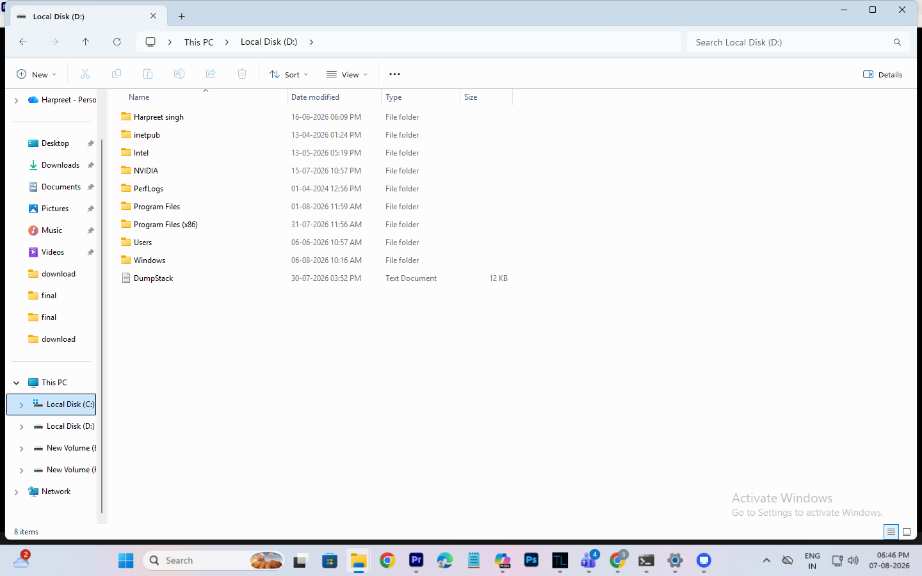Image resolution: width=922 pixels, height=576 pixels.
Task: Click the search magnifier icon
Action: (897, 42)
